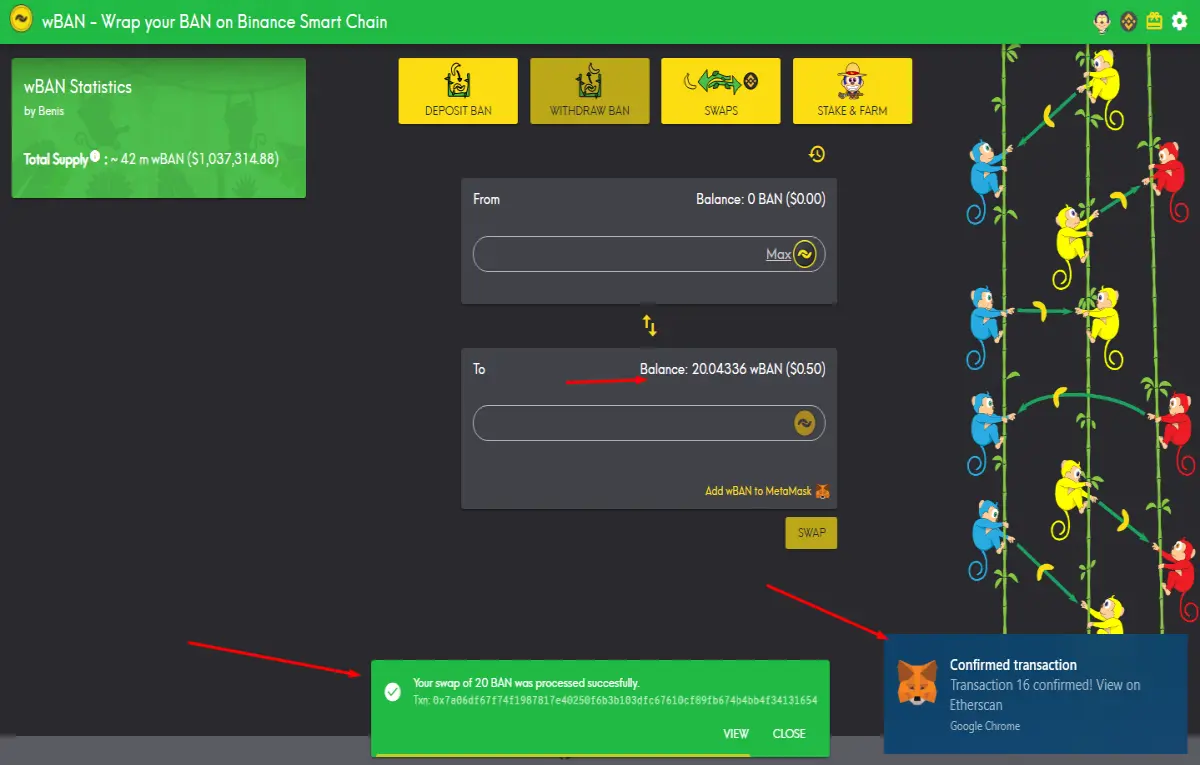Open the Swaps tab
The width and height of the screenshot is (1200, 765).
tap(721, 91)
